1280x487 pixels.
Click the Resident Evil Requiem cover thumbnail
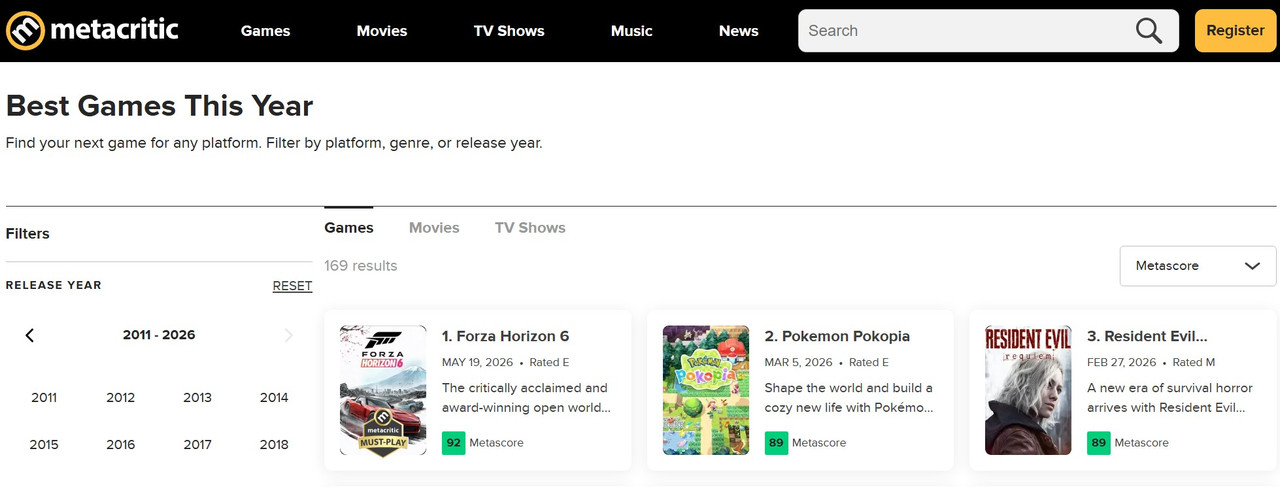pyautogui.click(x=1028, y=390)
